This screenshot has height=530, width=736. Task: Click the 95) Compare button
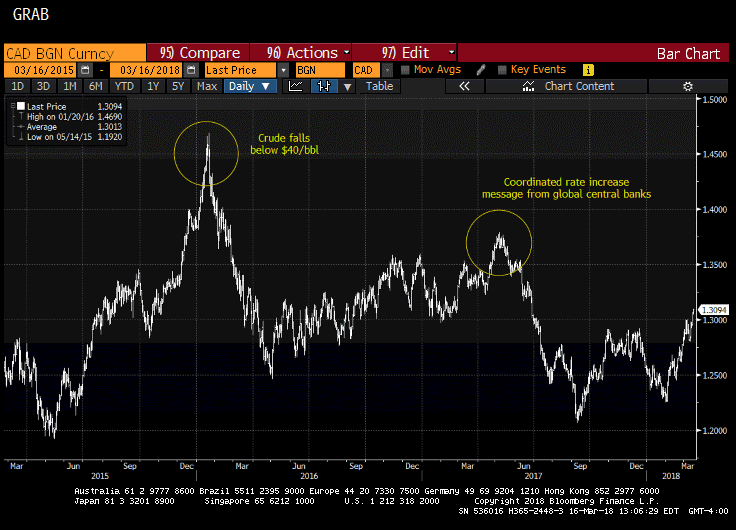pyautogui.click(x=200, y=52)
